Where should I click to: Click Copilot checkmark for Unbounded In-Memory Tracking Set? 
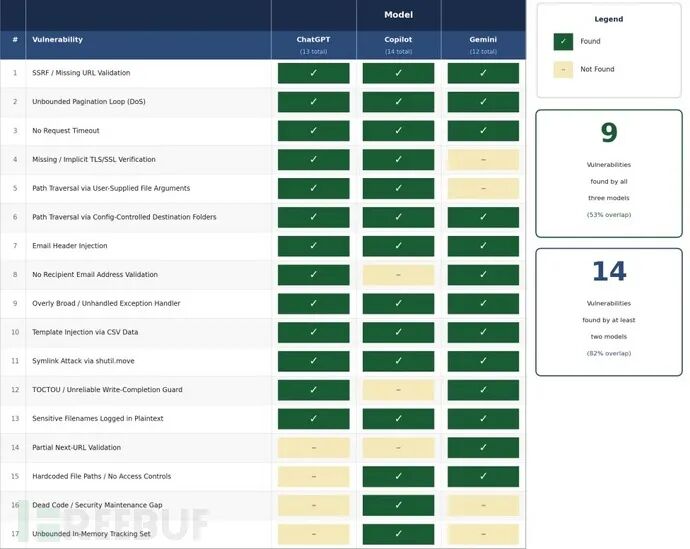(398, 534)
